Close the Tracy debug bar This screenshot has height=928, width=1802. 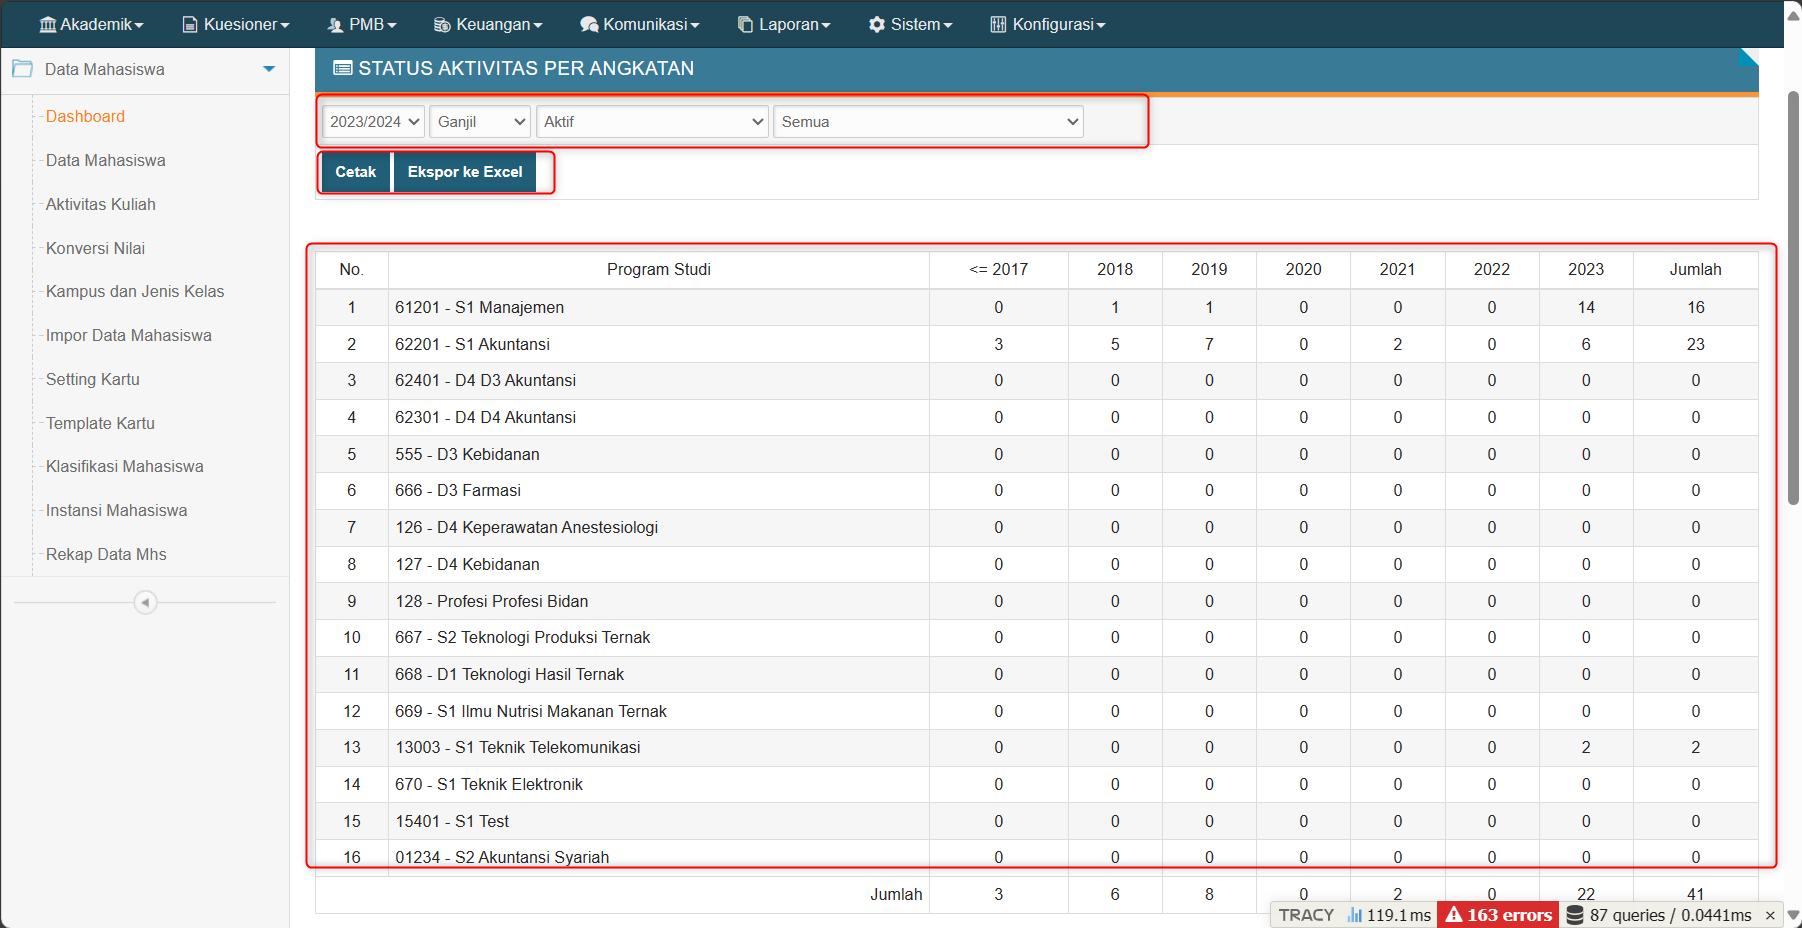[x=1769, y=915]
